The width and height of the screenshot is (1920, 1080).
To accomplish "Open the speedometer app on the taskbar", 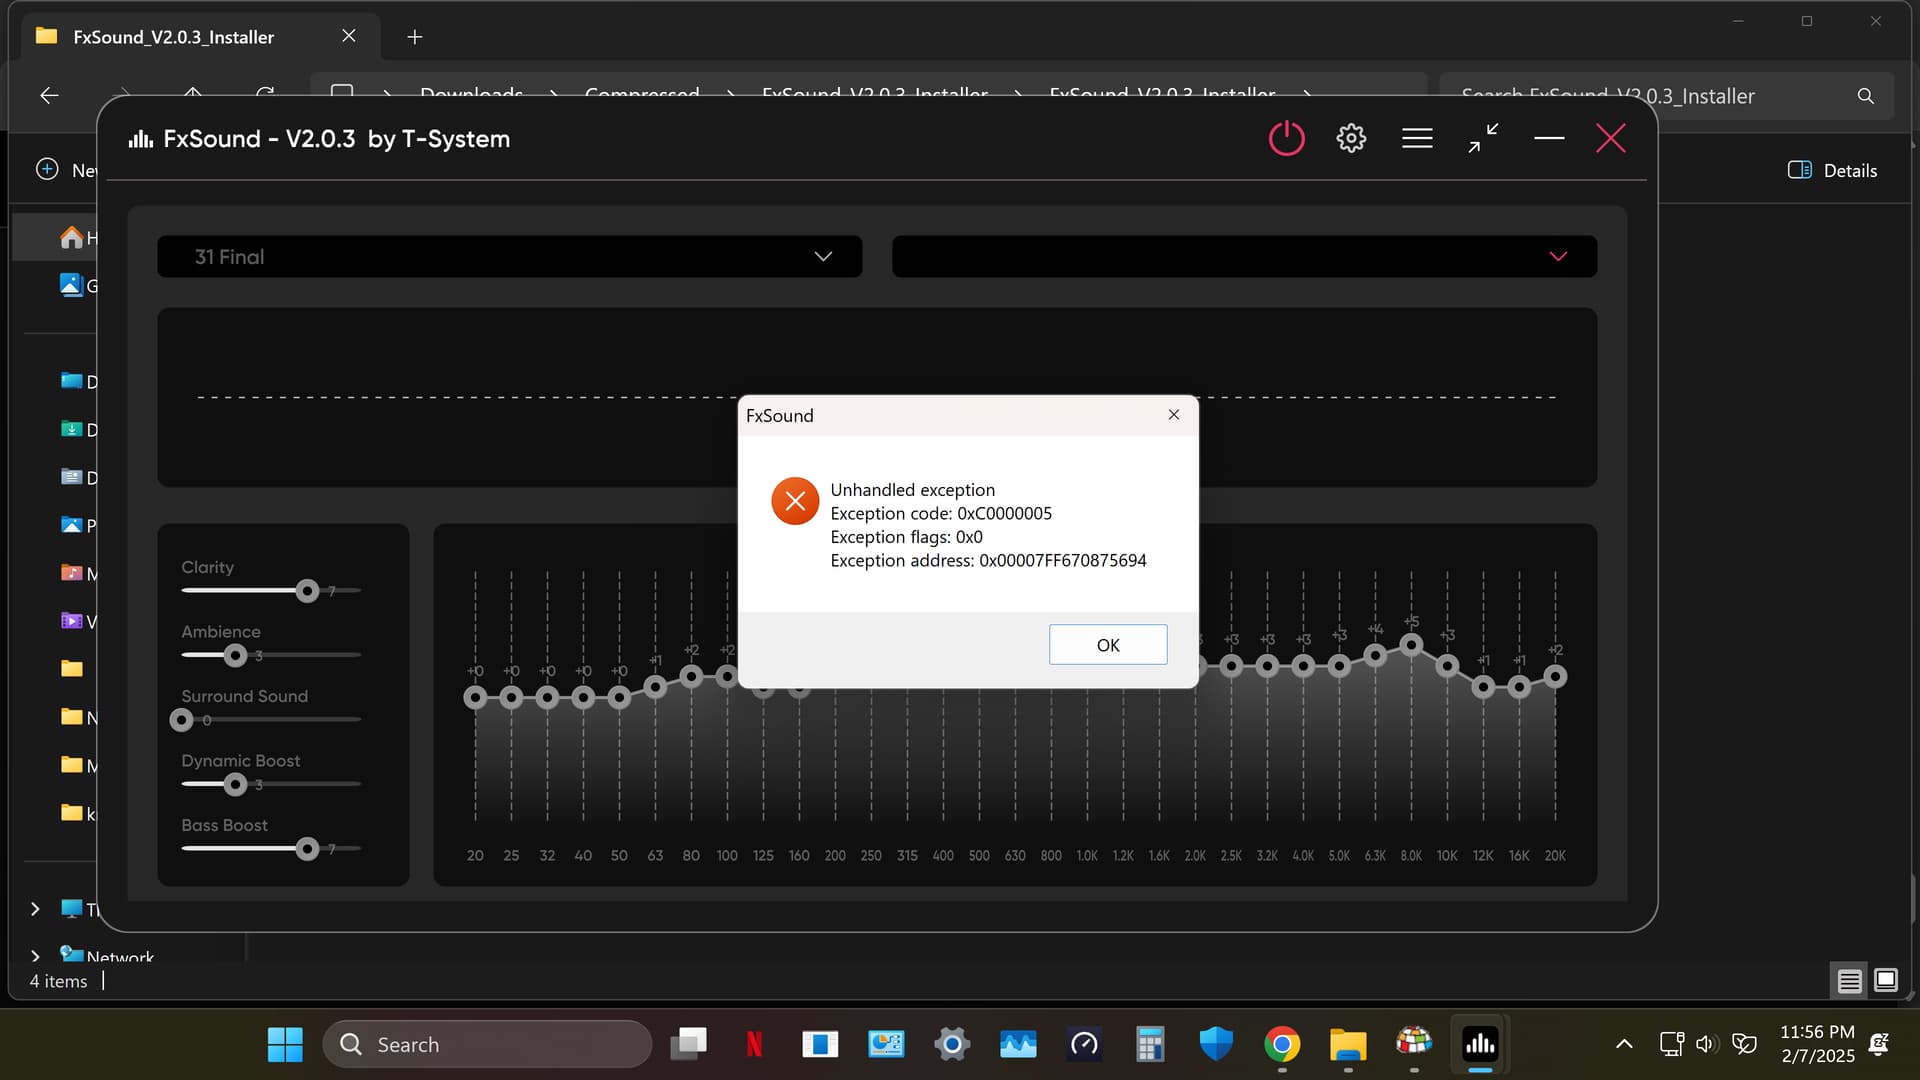I will tap(1084, 1045).
